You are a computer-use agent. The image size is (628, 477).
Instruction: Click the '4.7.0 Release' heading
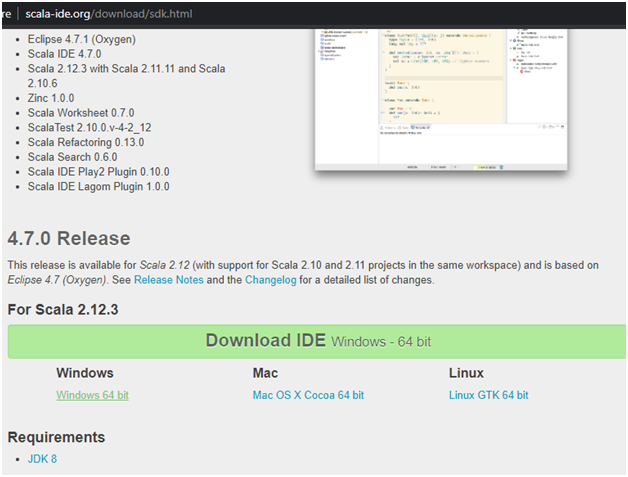click(69, 239)
